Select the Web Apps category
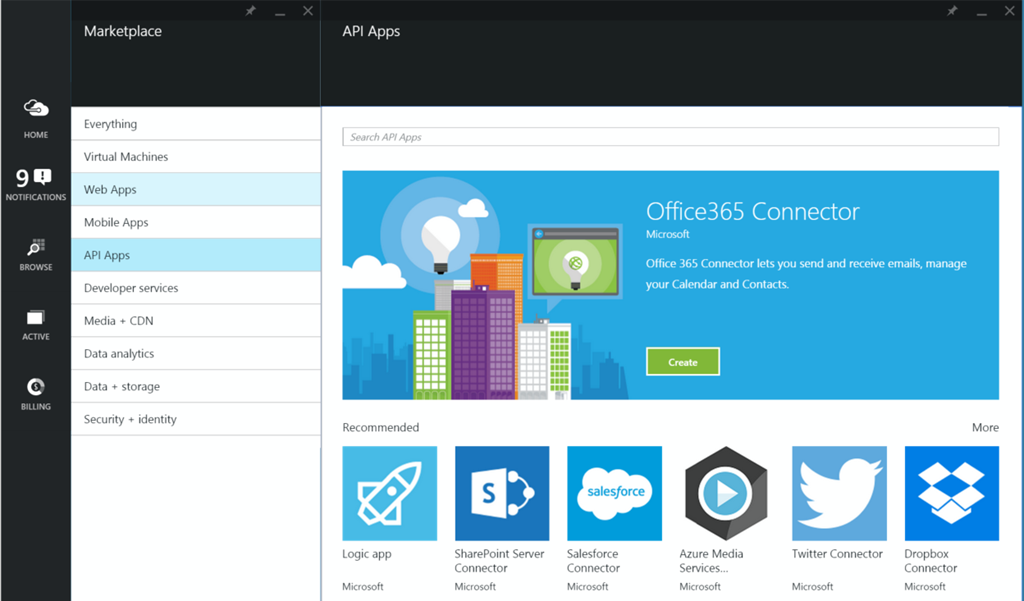 point(196,189)
